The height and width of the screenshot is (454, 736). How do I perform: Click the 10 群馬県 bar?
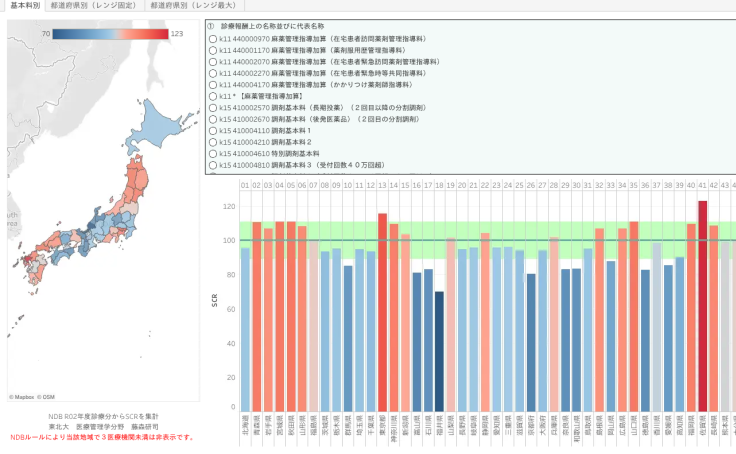click(x=348, y=339)
